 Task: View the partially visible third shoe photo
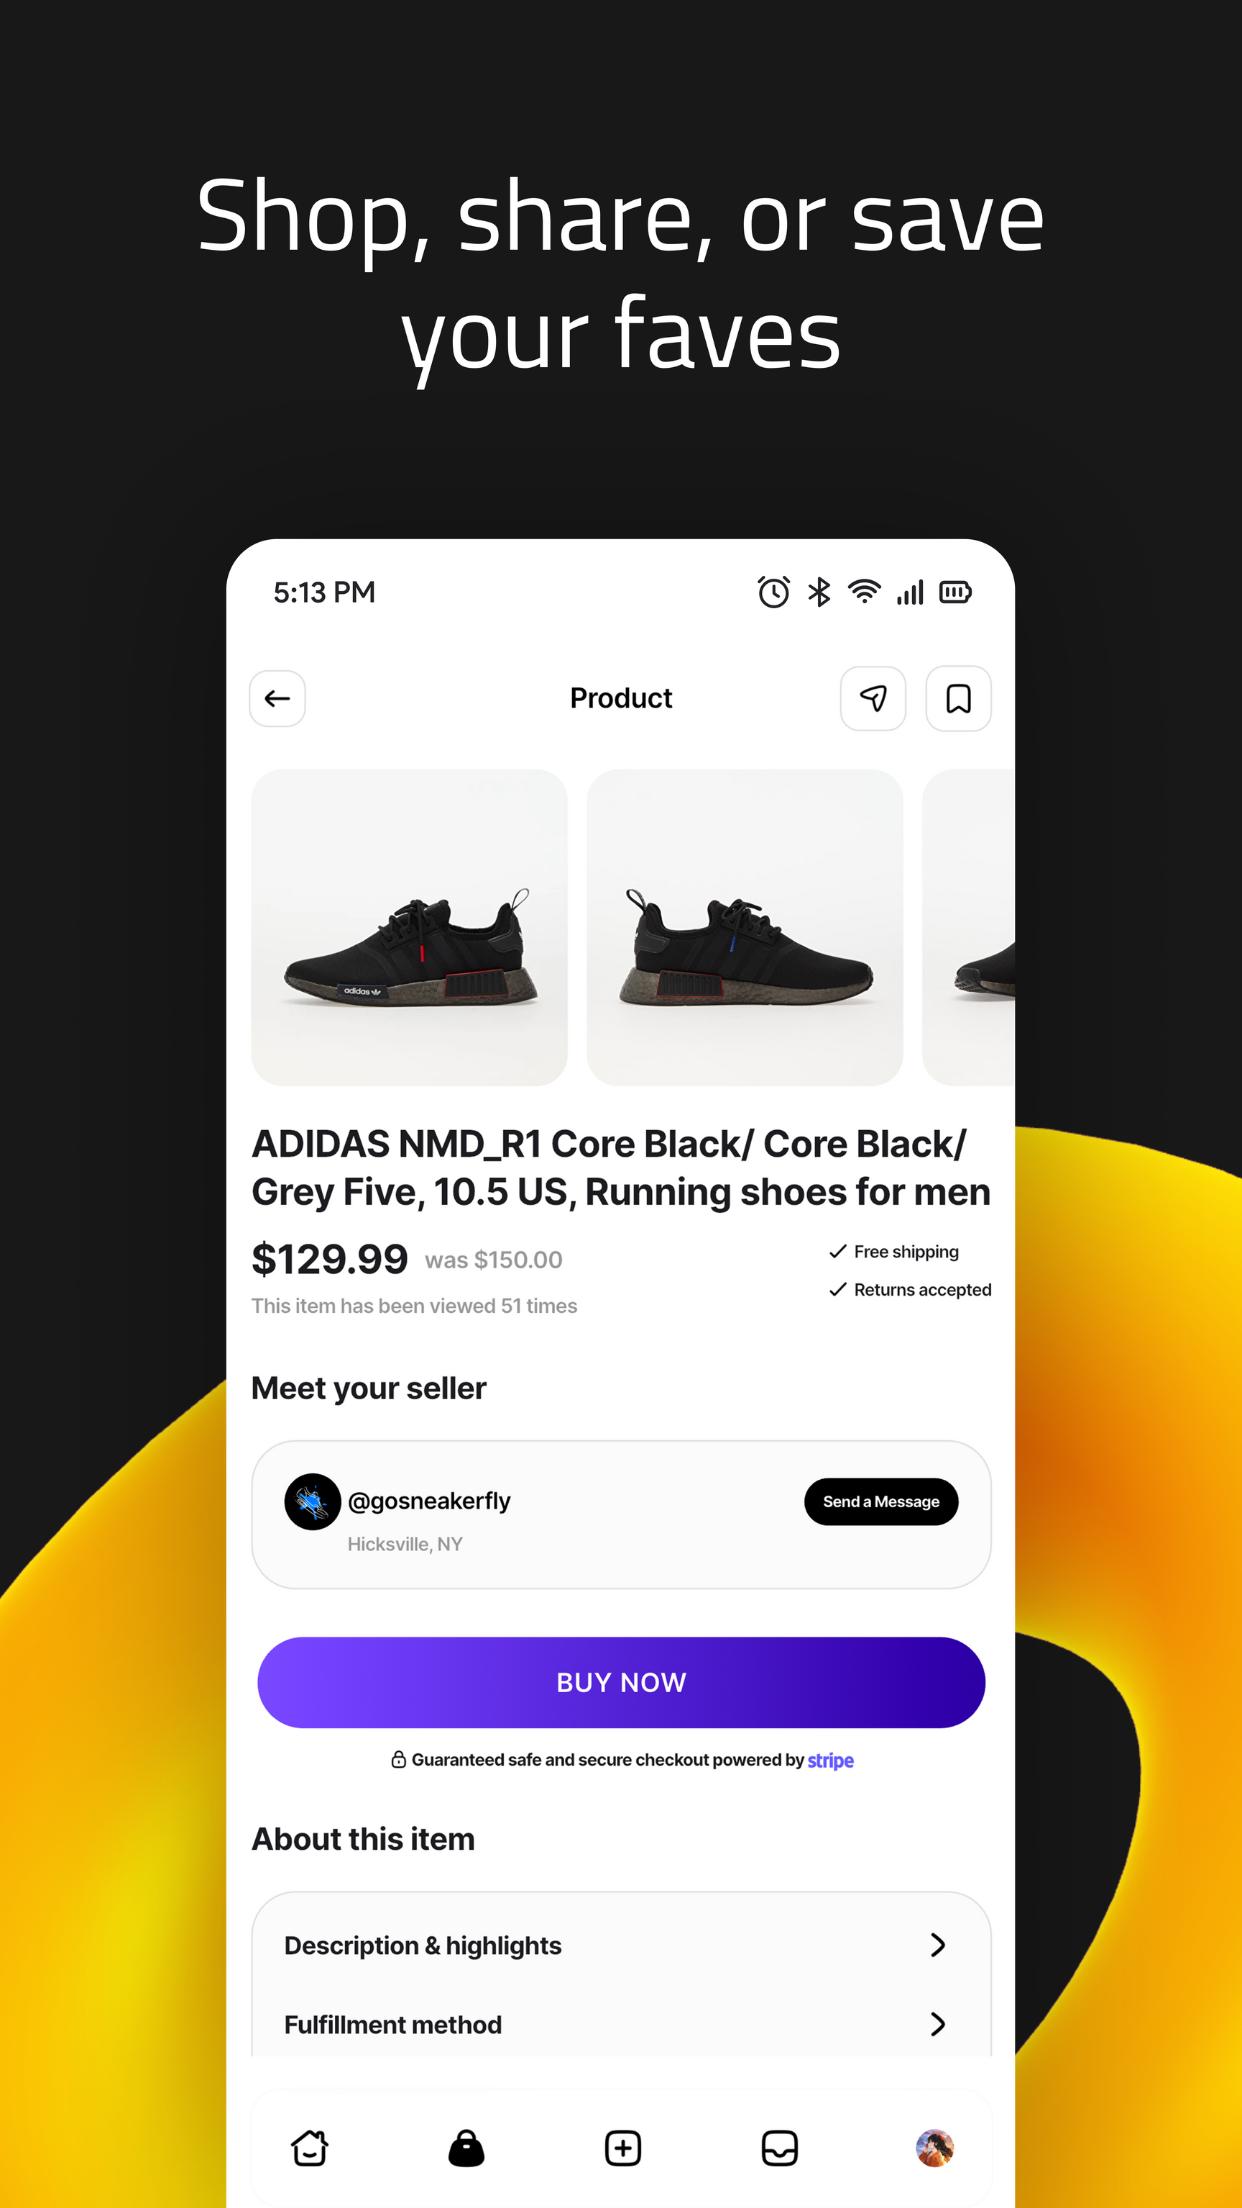click(968, 927)
